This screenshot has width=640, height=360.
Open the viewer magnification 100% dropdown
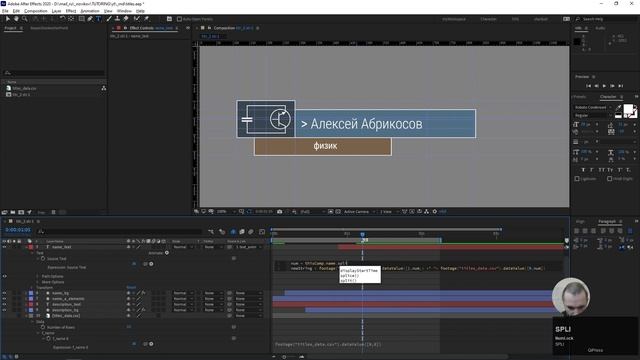227,211
